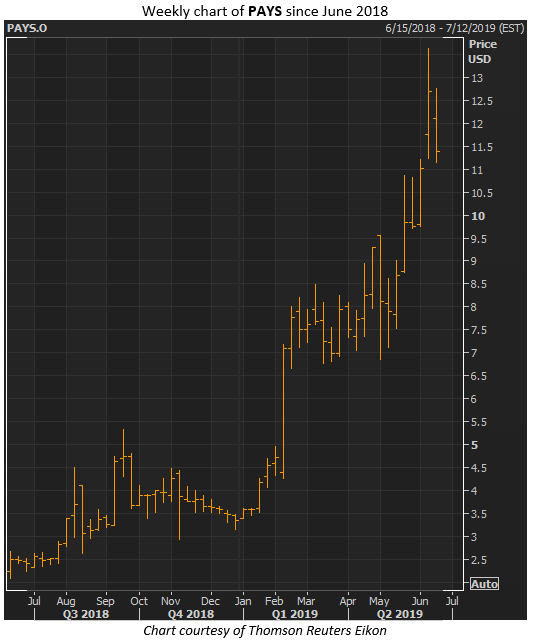
Task: Click the tallest price bar above 13
Action: (x=428, y=103)
